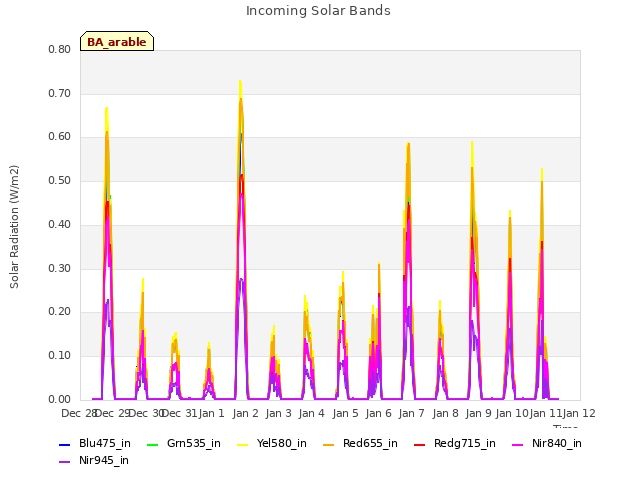Viewport: 640px width, 480px height.
Task: Click the Jan 12 x-axis date label
Action: pos(580,413)
